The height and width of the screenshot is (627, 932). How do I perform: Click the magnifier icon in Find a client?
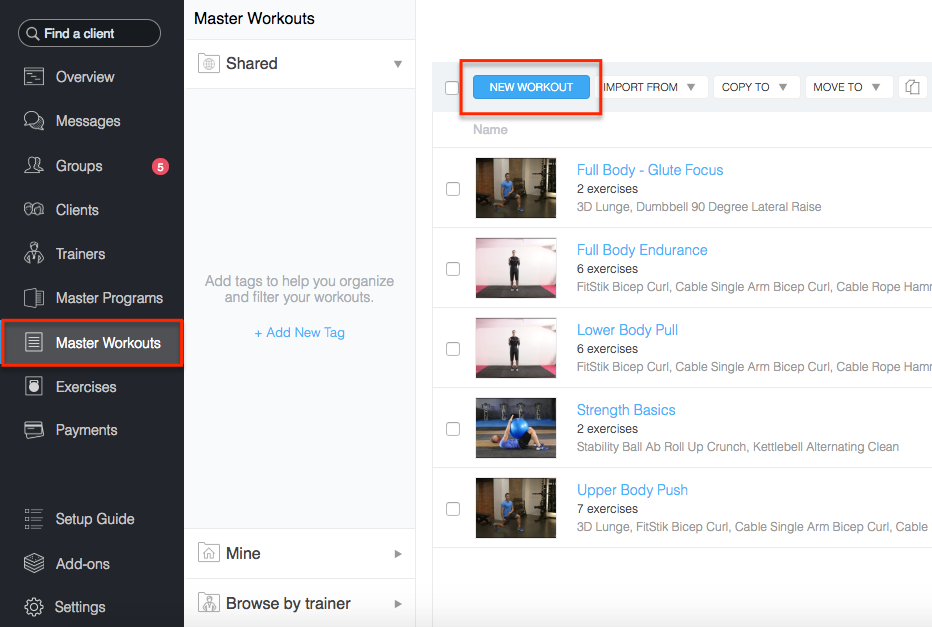(x=33, y=34)
